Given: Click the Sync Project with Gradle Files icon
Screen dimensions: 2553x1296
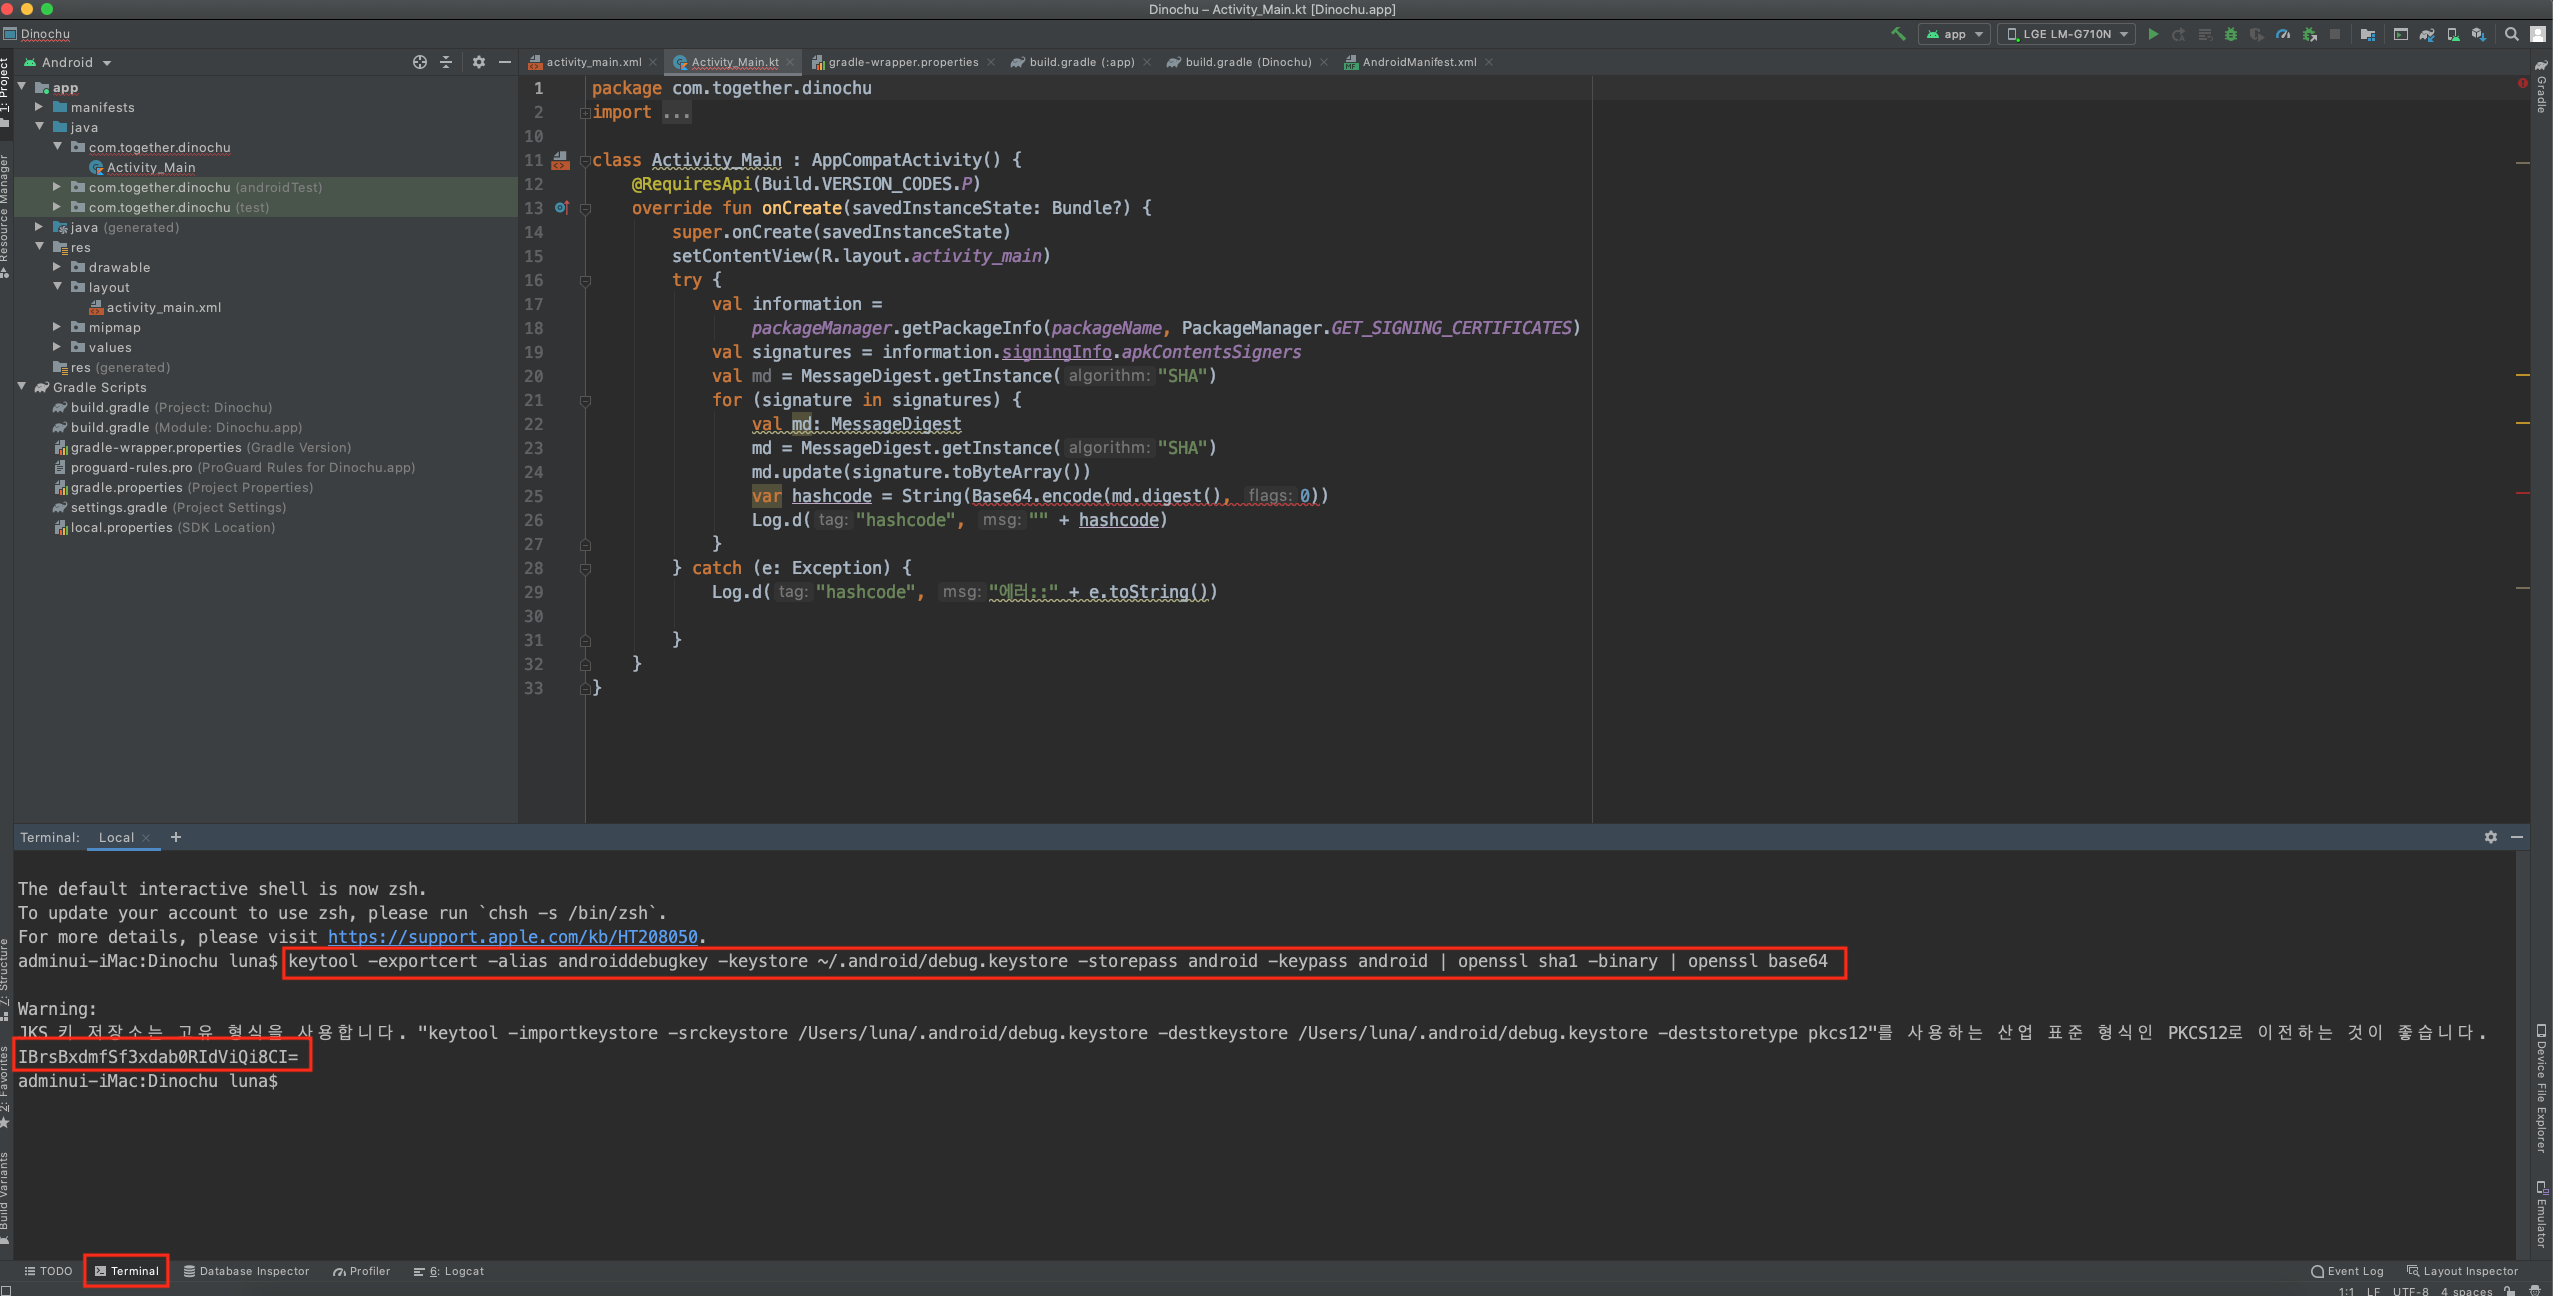Looking at the screenshot, I should click(x=2427, y=34).
